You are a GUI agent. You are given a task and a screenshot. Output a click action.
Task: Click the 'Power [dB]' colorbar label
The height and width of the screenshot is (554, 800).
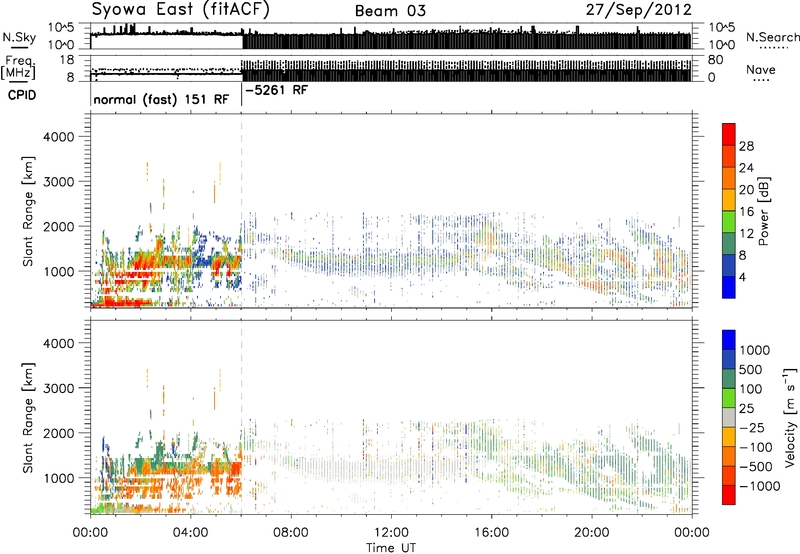pyautogui.click(x=764, y=211)
